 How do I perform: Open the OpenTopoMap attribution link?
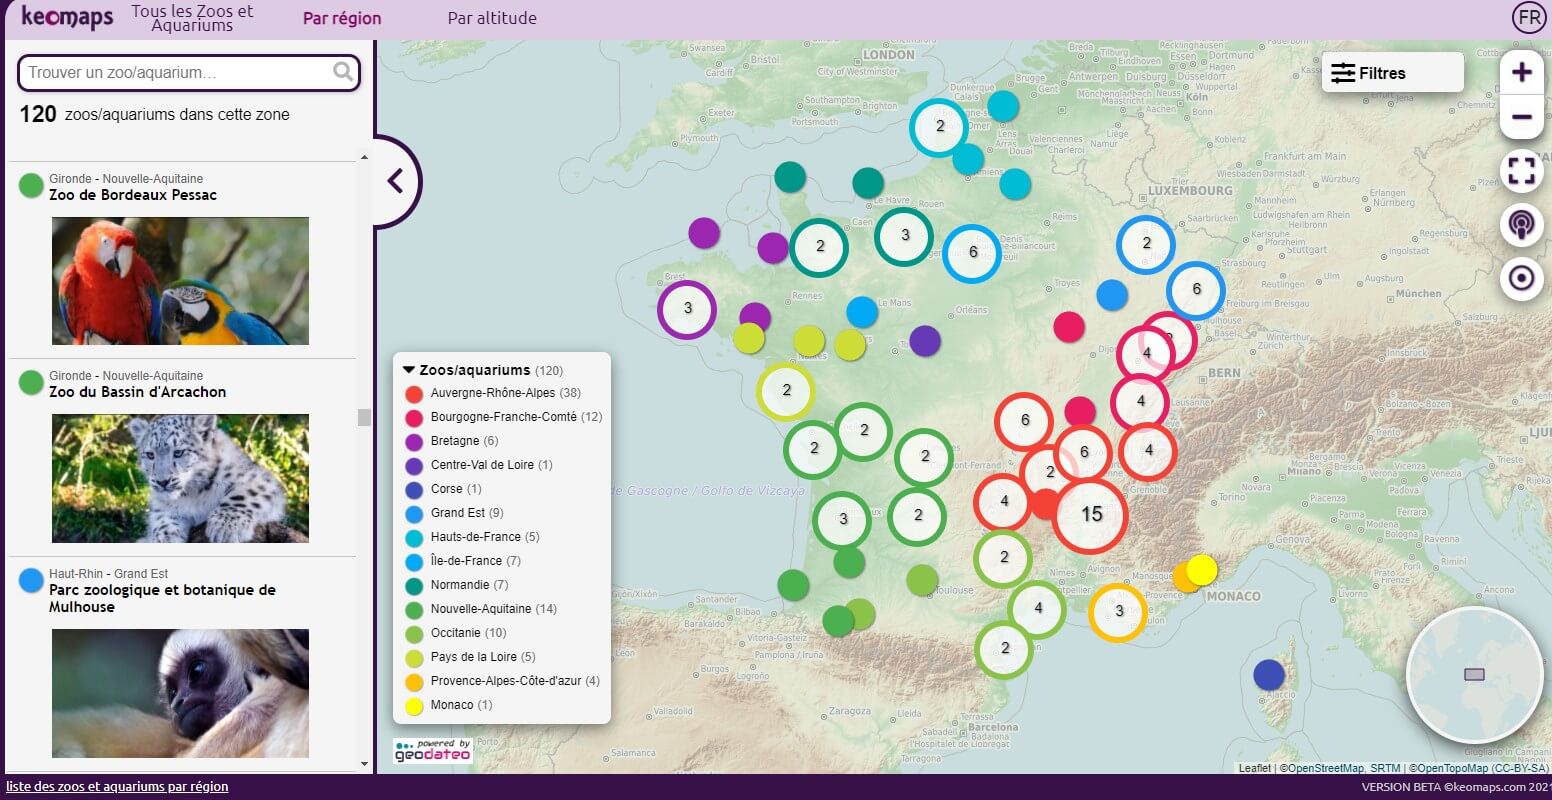coord(1450,768)
